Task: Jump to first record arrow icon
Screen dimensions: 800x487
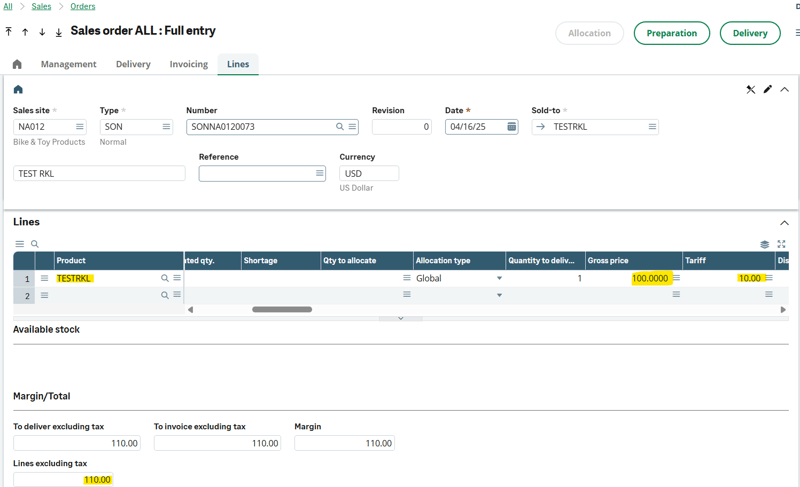Action: (x=9, y=32)
